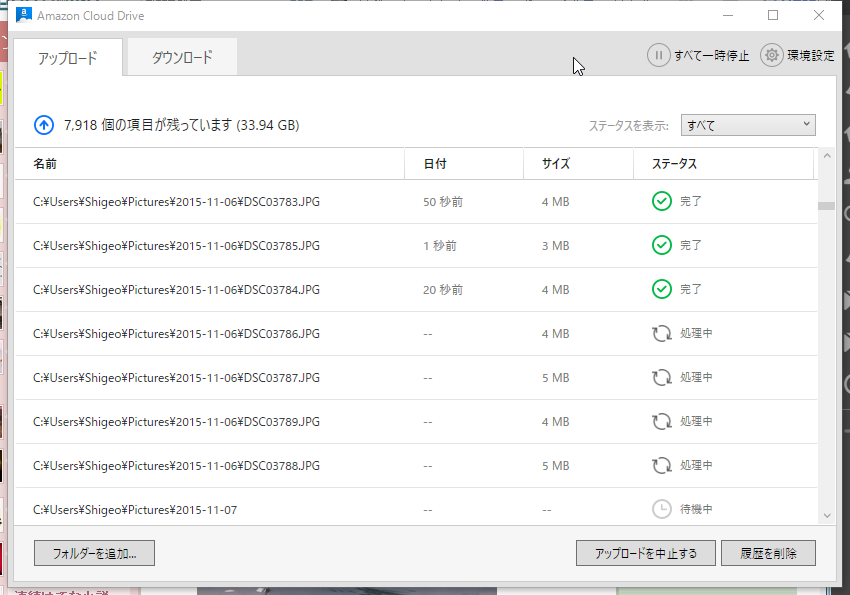
Task: Click the 待機中 status text
Action: click(696, 509)
